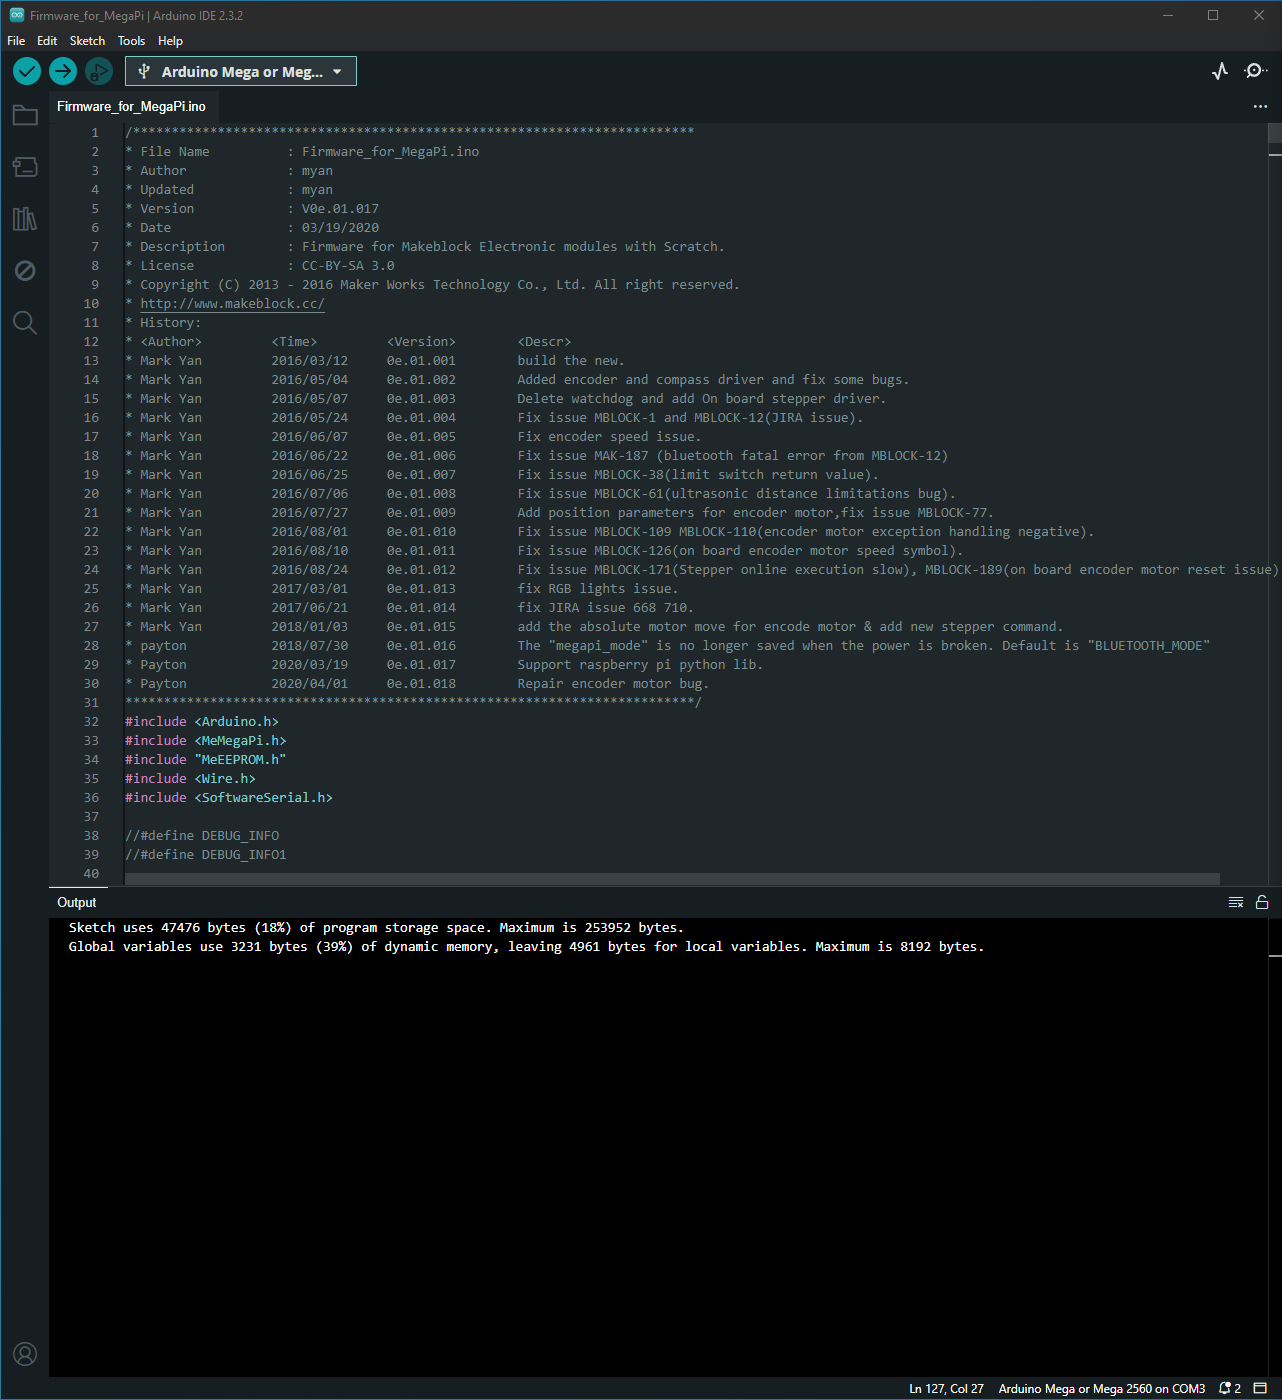The image size is (1282, 1400).
Task: Open the File menu
Action: 16,41
